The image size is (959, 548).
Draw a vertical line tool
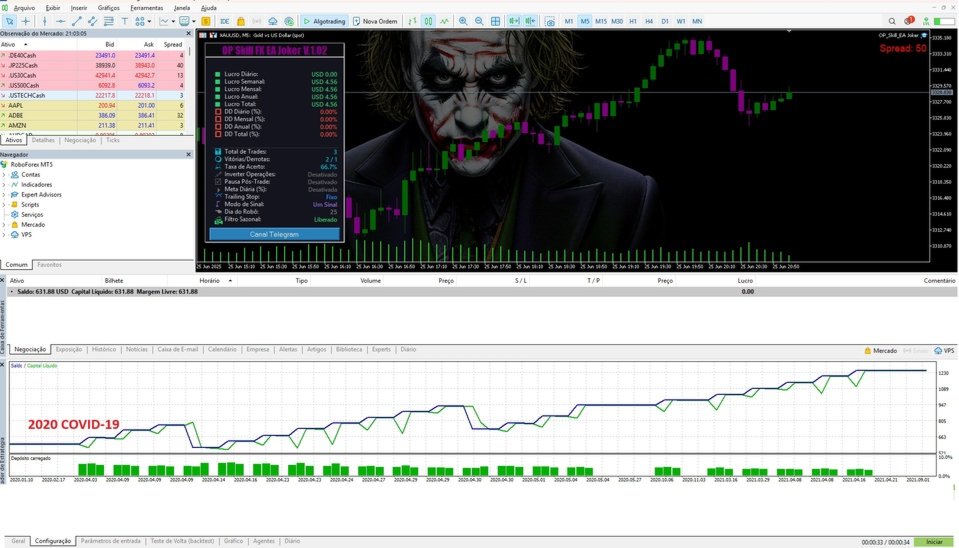[45, 21]
